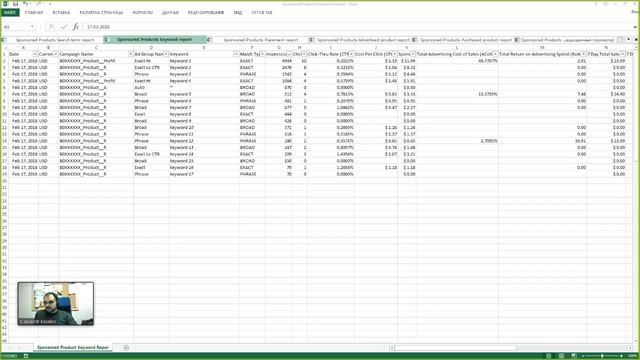Click the macro record icon in status bar
Viewport: 640px width, 360px height.
pyautogui.click(x=26, y=356)
